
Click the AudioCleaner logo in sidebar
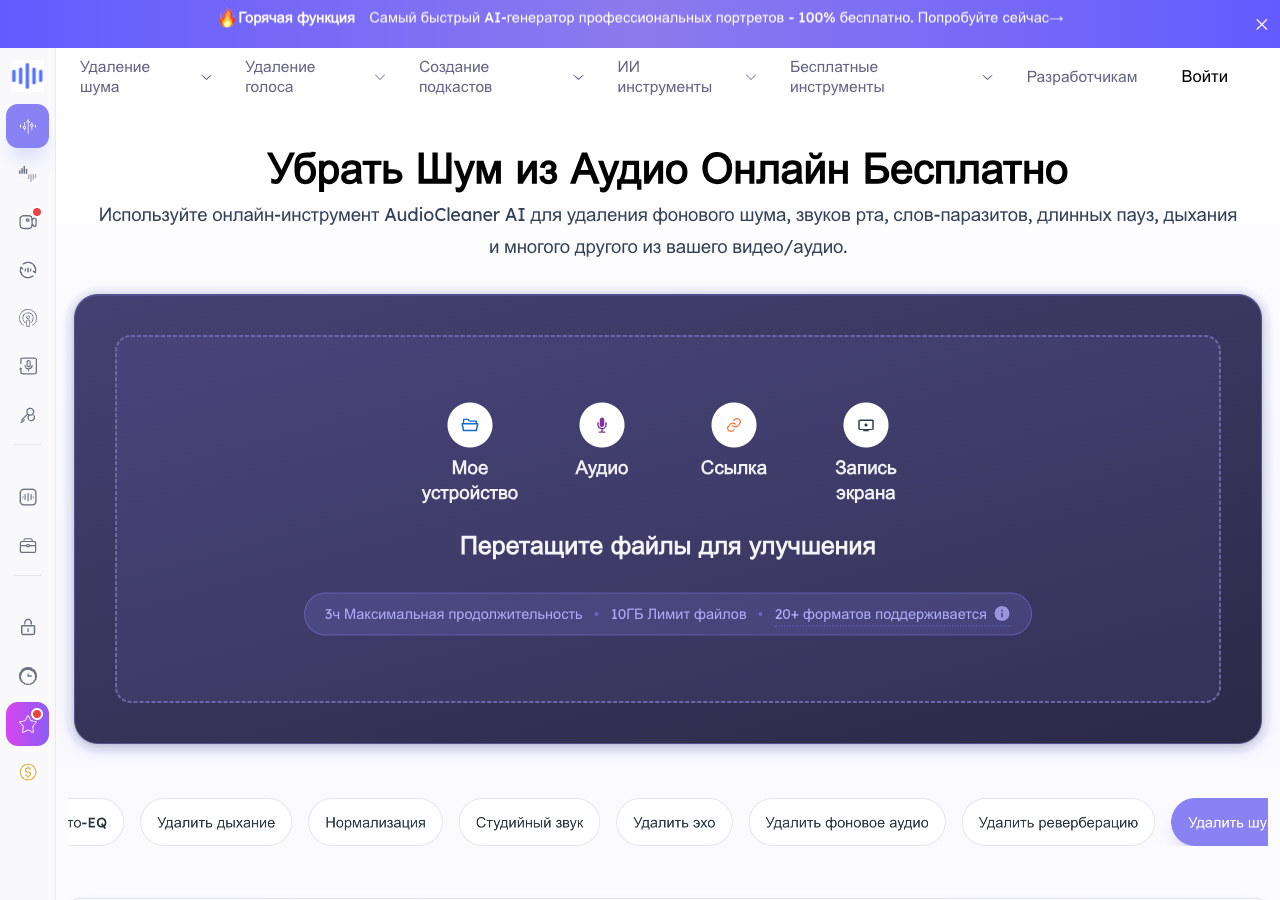[x=28, y=75]
